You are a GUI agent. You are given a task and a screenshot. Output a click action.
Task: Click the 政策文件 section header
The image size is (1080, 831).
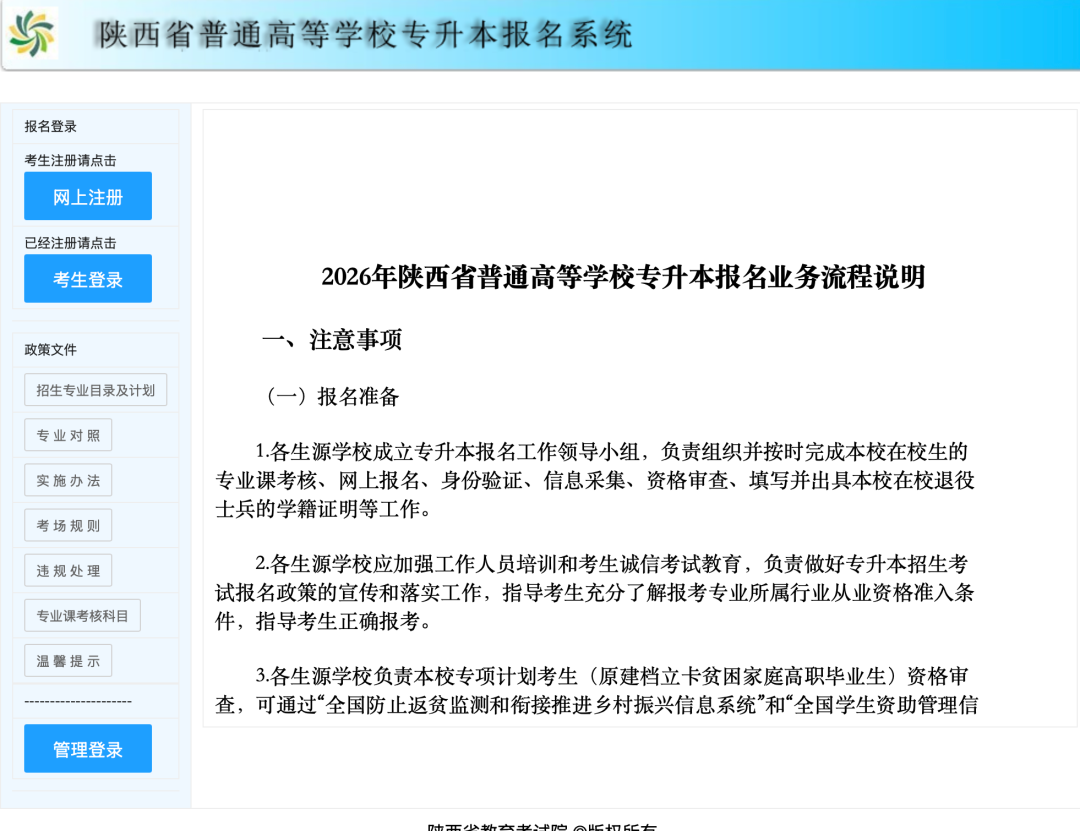pyautogui.click(x=51, y=349)
